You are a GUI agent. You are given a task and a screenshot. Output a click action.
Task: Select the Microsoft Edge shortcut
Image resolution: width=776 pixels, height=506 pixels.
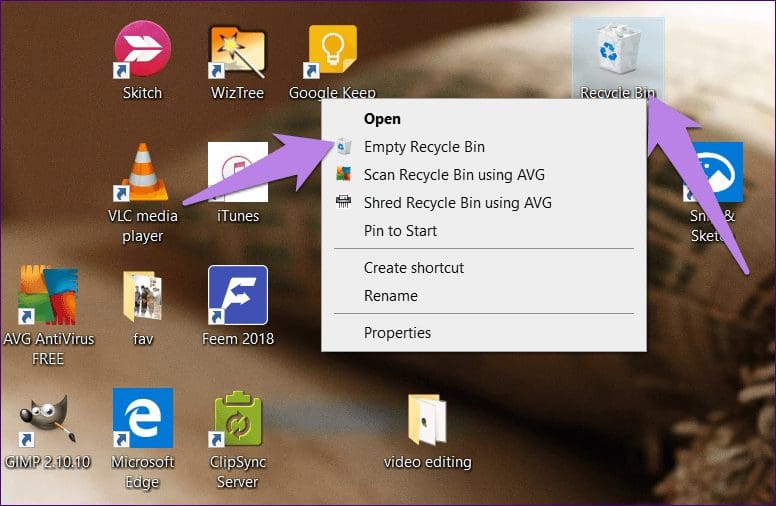click(142, 420)
